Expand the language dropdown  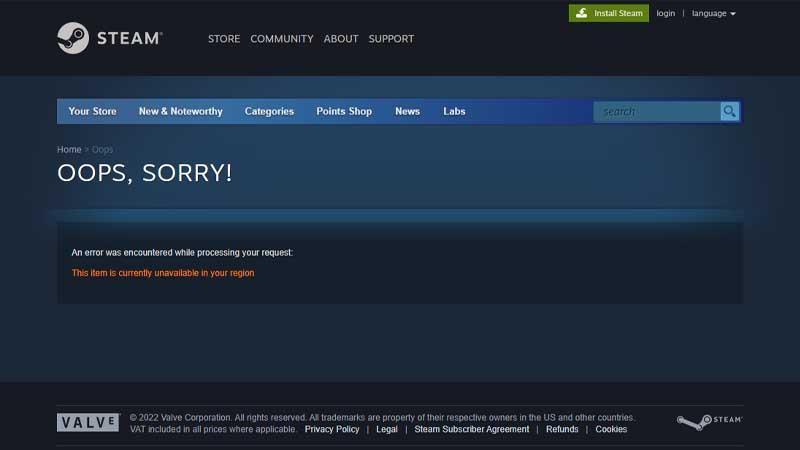click(713, 13)
